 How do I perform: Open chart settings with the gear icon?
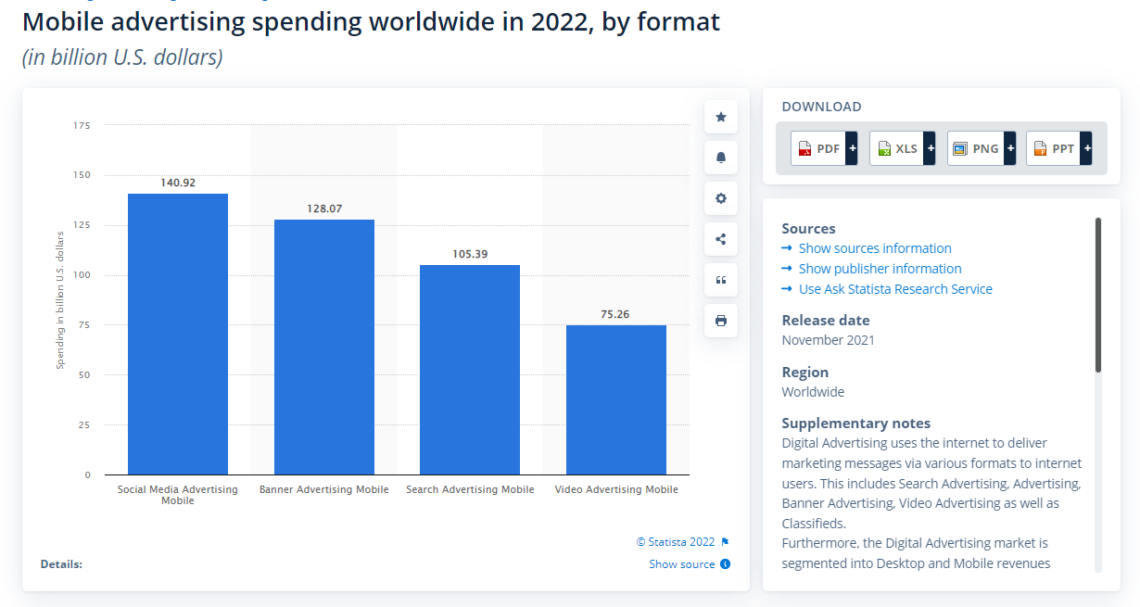[x=720, y=198]
